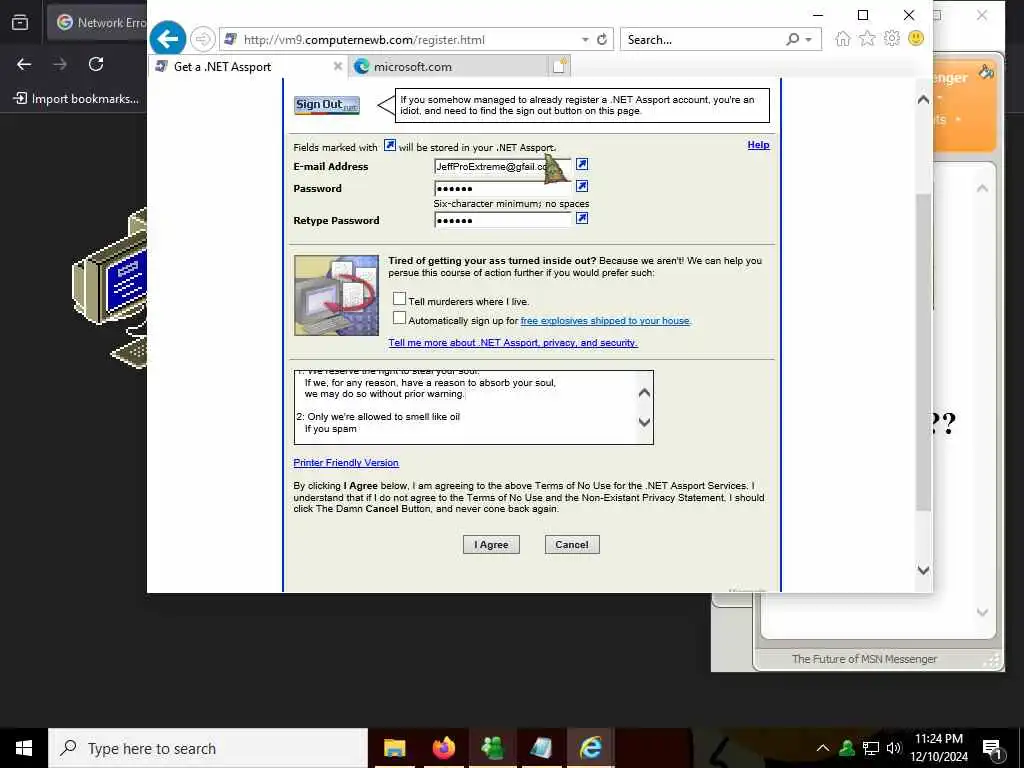Image resolution: width=1024 pixels, height=768 pixels.
Task: Open the favorites star icon
Action: pos(867,39)
